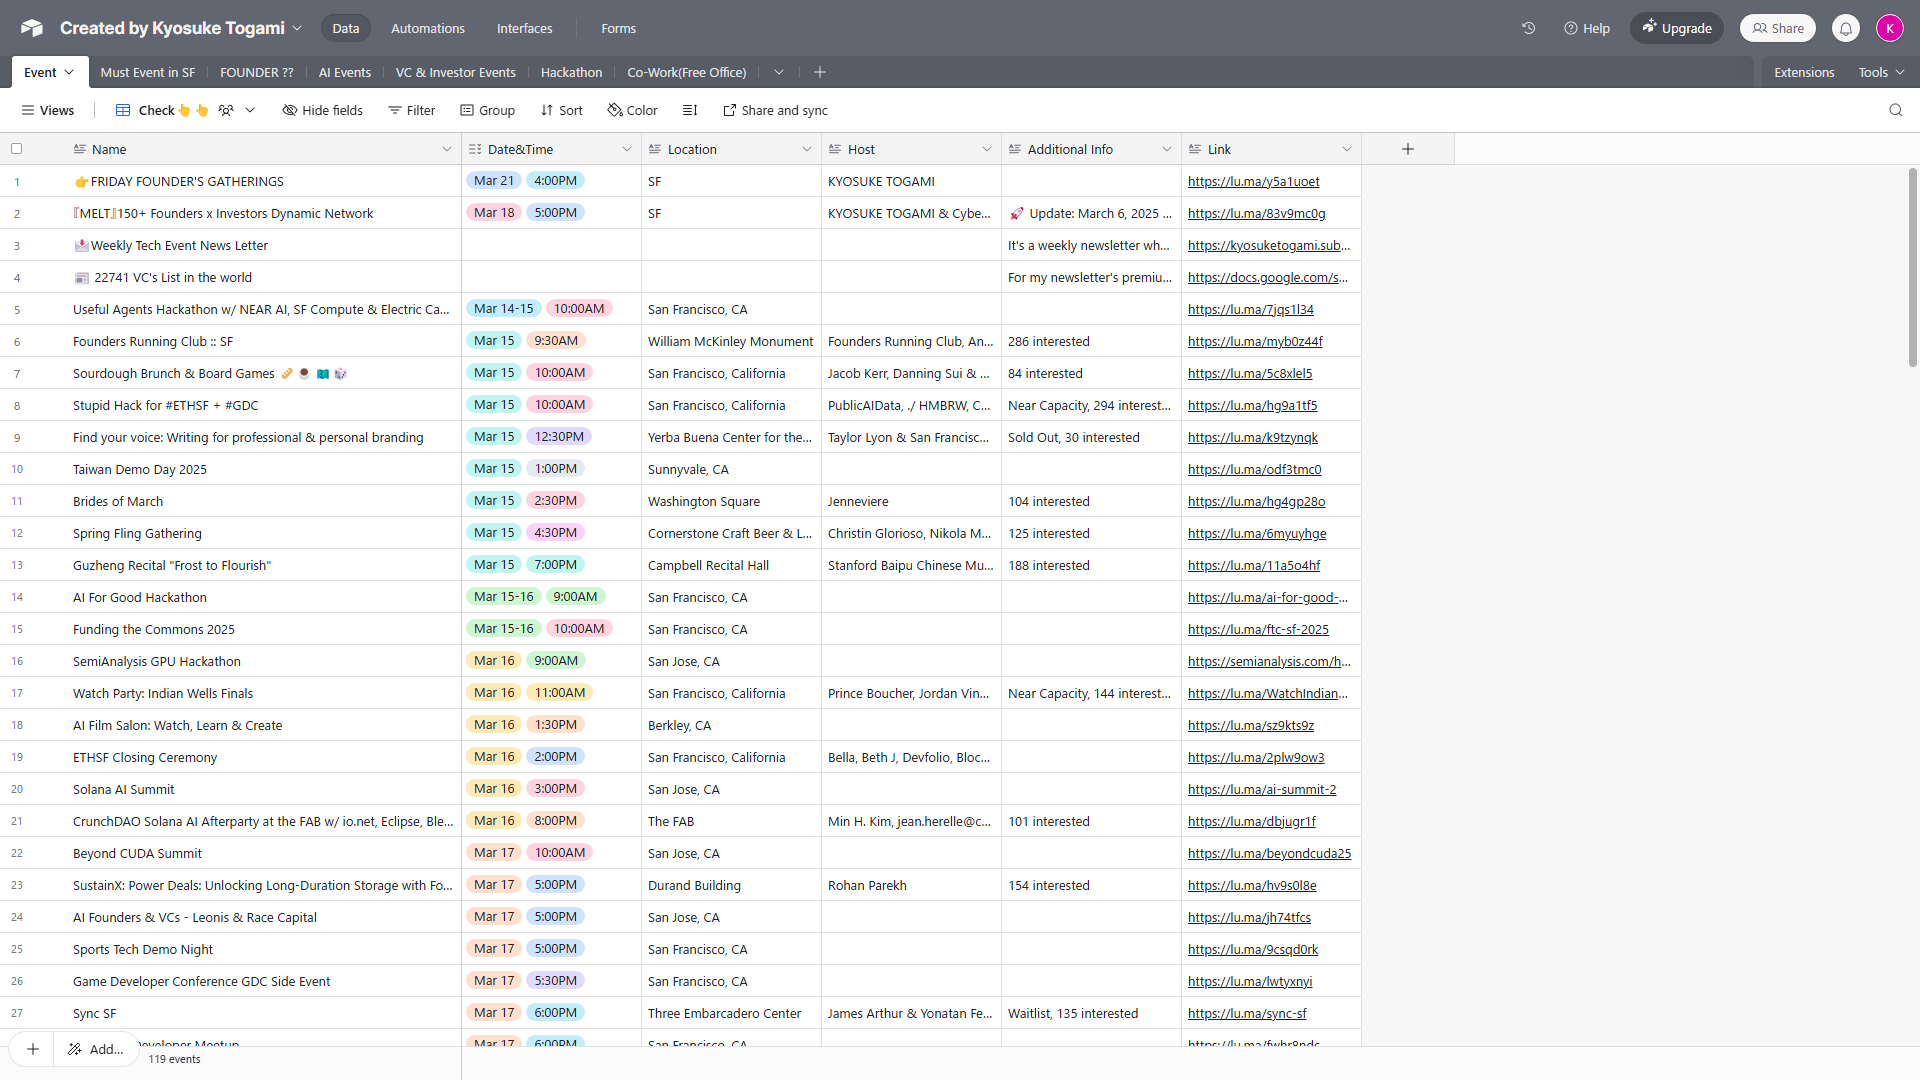
Task: Click the Share button
Action: pos(1777,28)
